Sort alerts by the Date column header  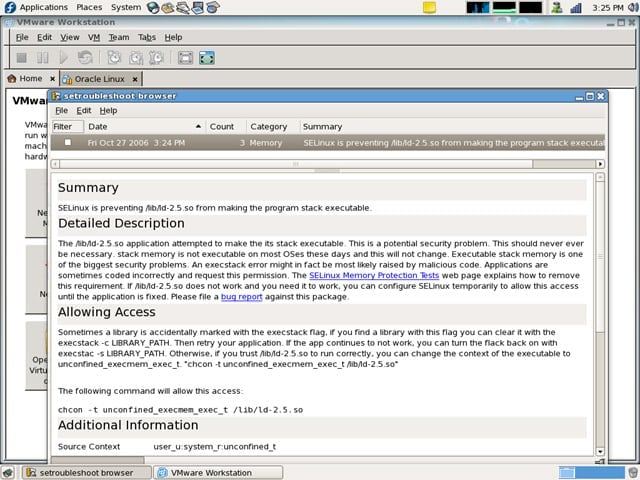pos(144,127)
